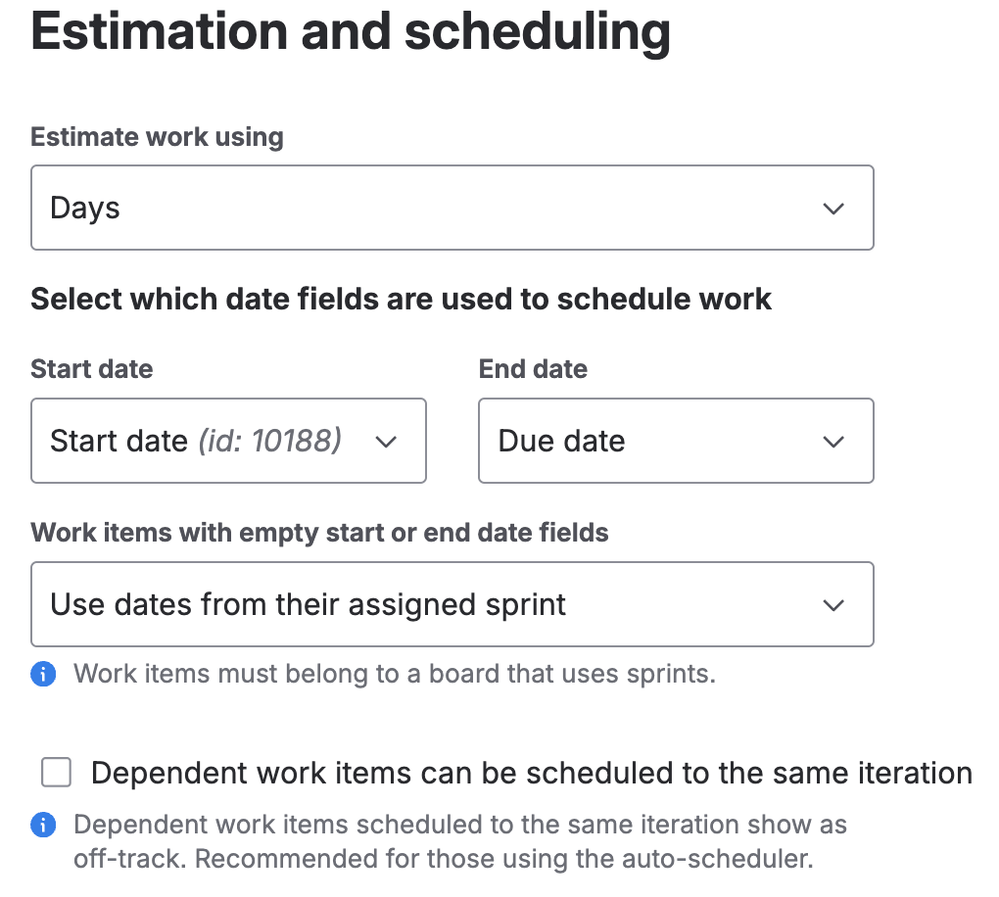Enable dependent work items in same iteration checkbox
This screenshot has height=897, width=999.
(x=56, y=773)
